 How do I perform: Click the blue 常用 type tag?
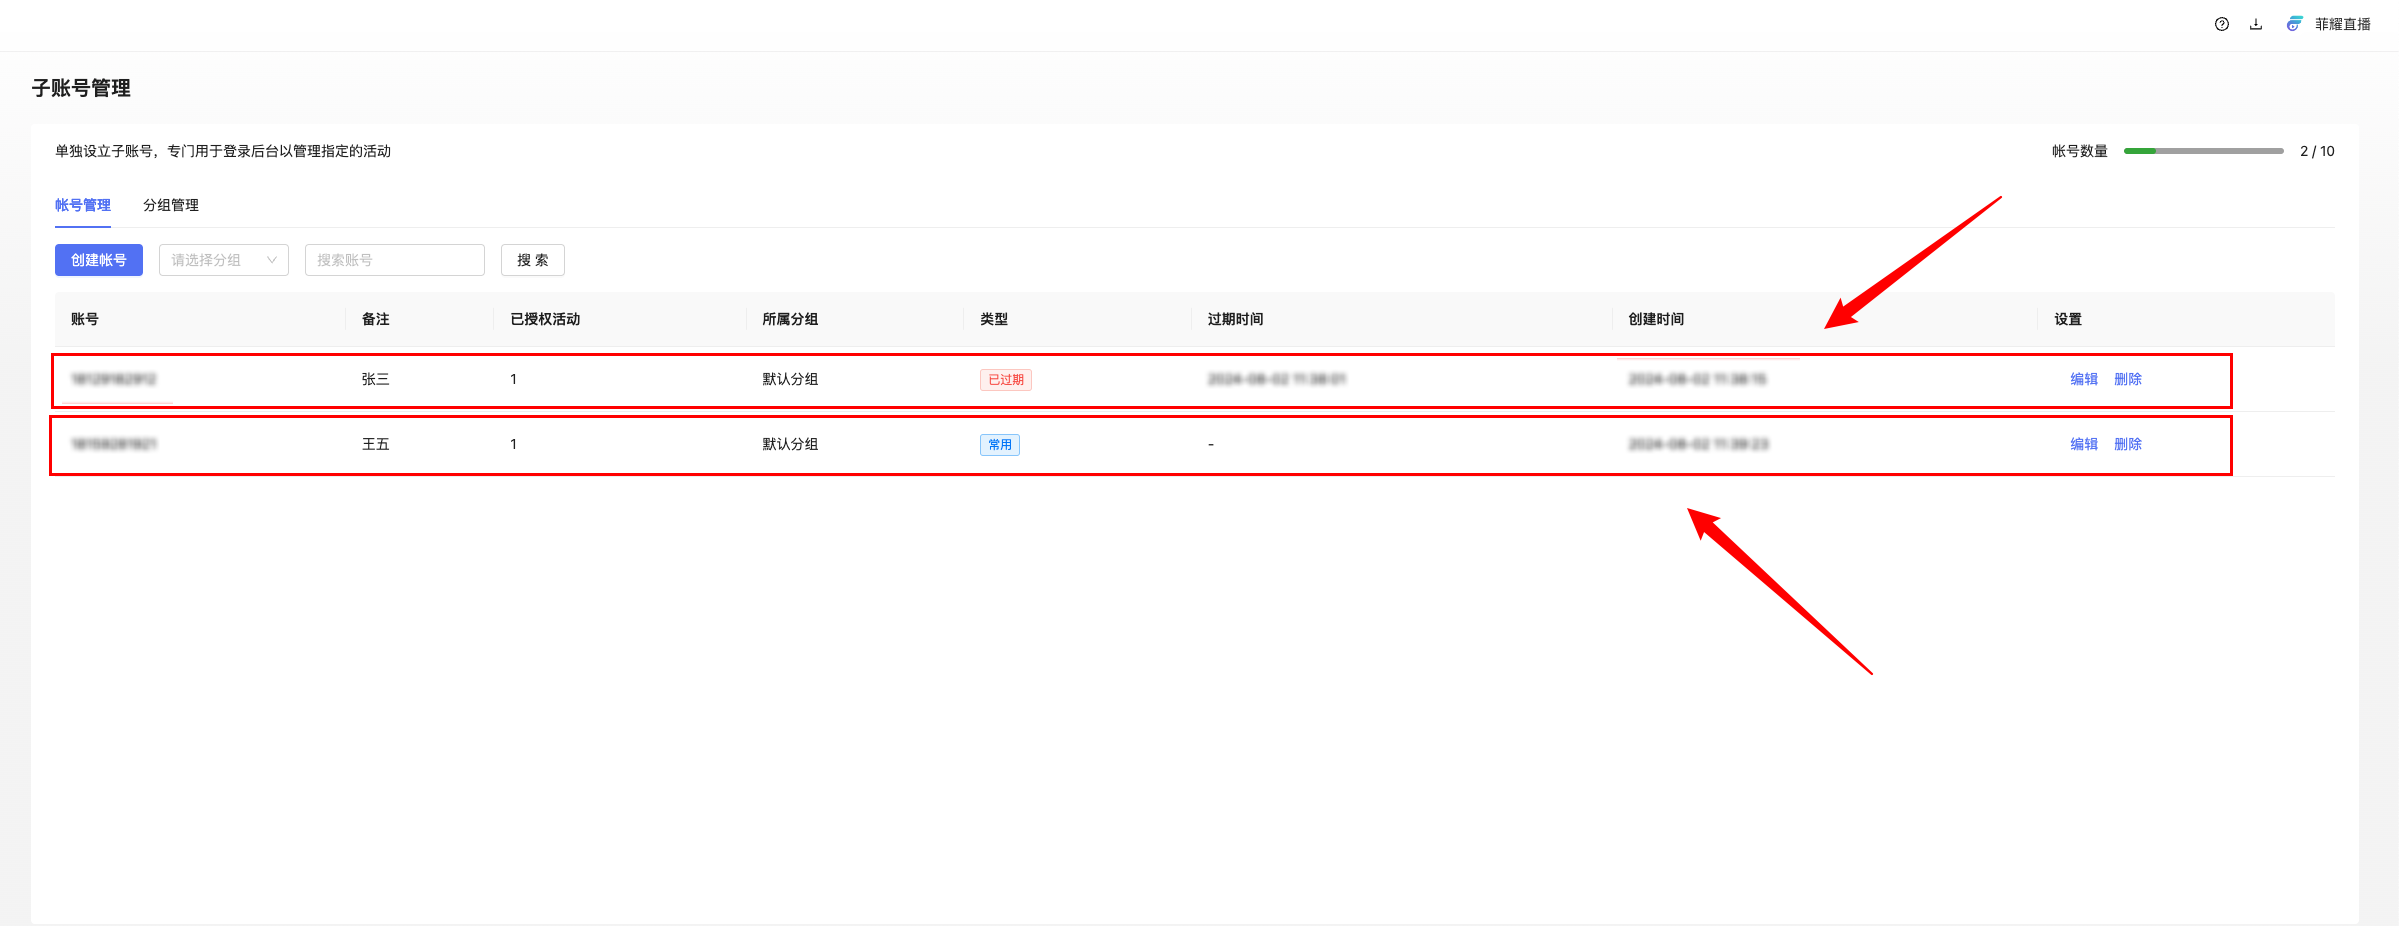[999, 445]
